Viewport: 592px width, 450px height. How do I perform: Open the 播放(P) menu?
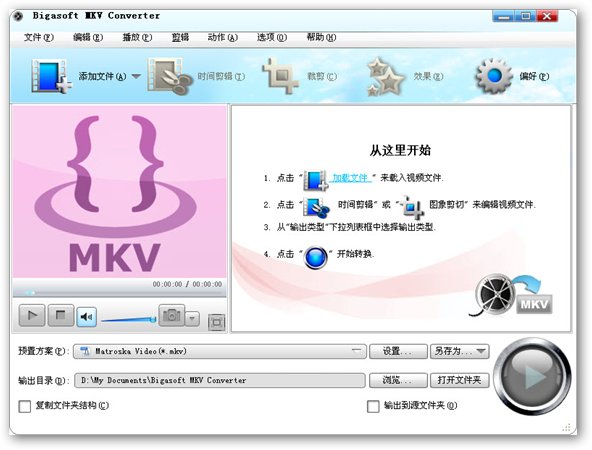click(137, 37)
